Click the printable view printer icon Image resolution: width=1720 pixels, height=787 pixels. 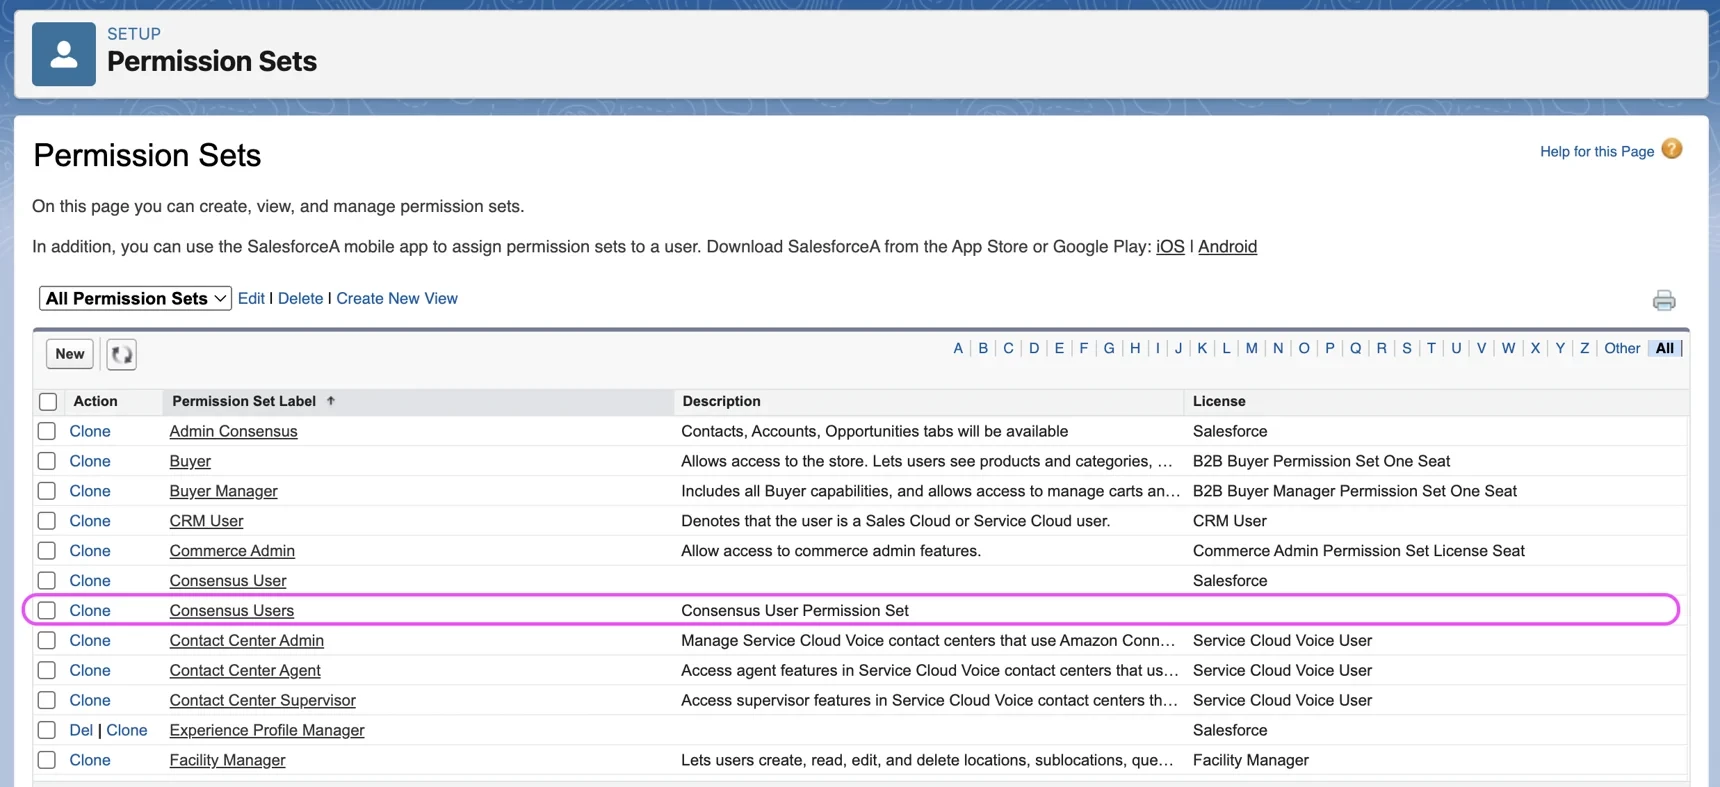1663,300
